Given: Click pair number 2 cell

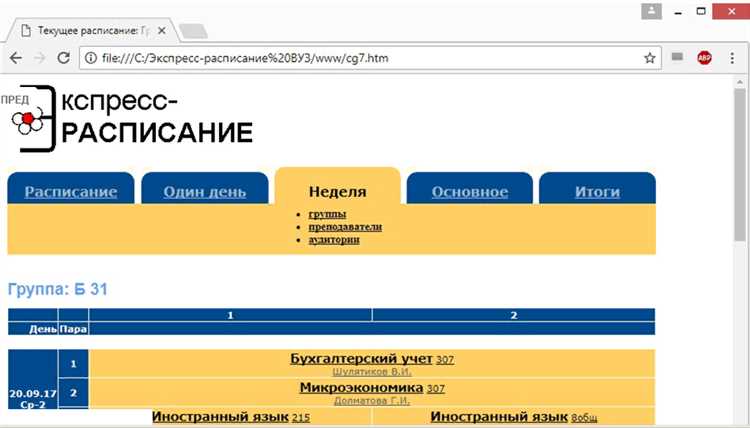Looking at the screenshot, I should [73, 393].
